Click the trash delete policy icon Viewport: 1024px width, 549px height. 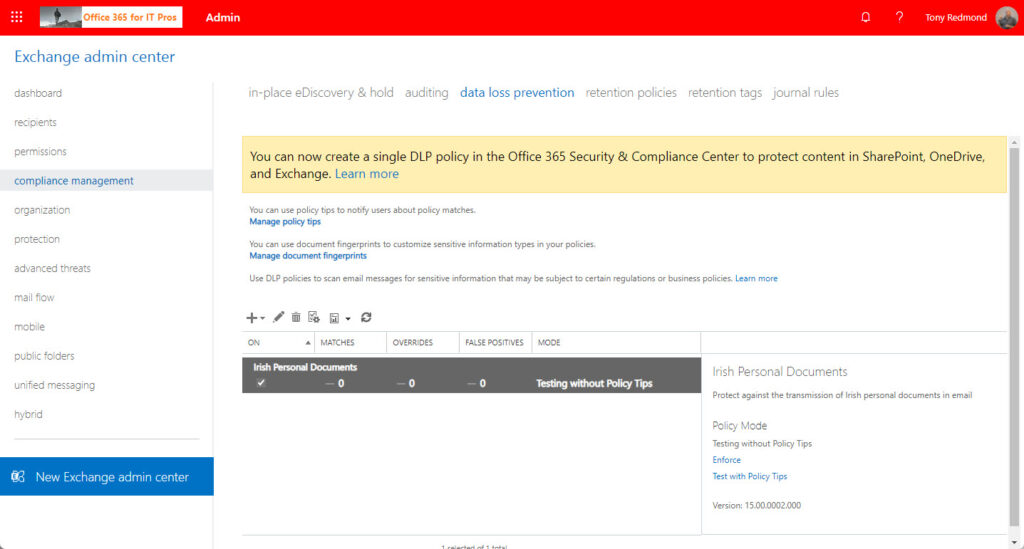[296, 317]
